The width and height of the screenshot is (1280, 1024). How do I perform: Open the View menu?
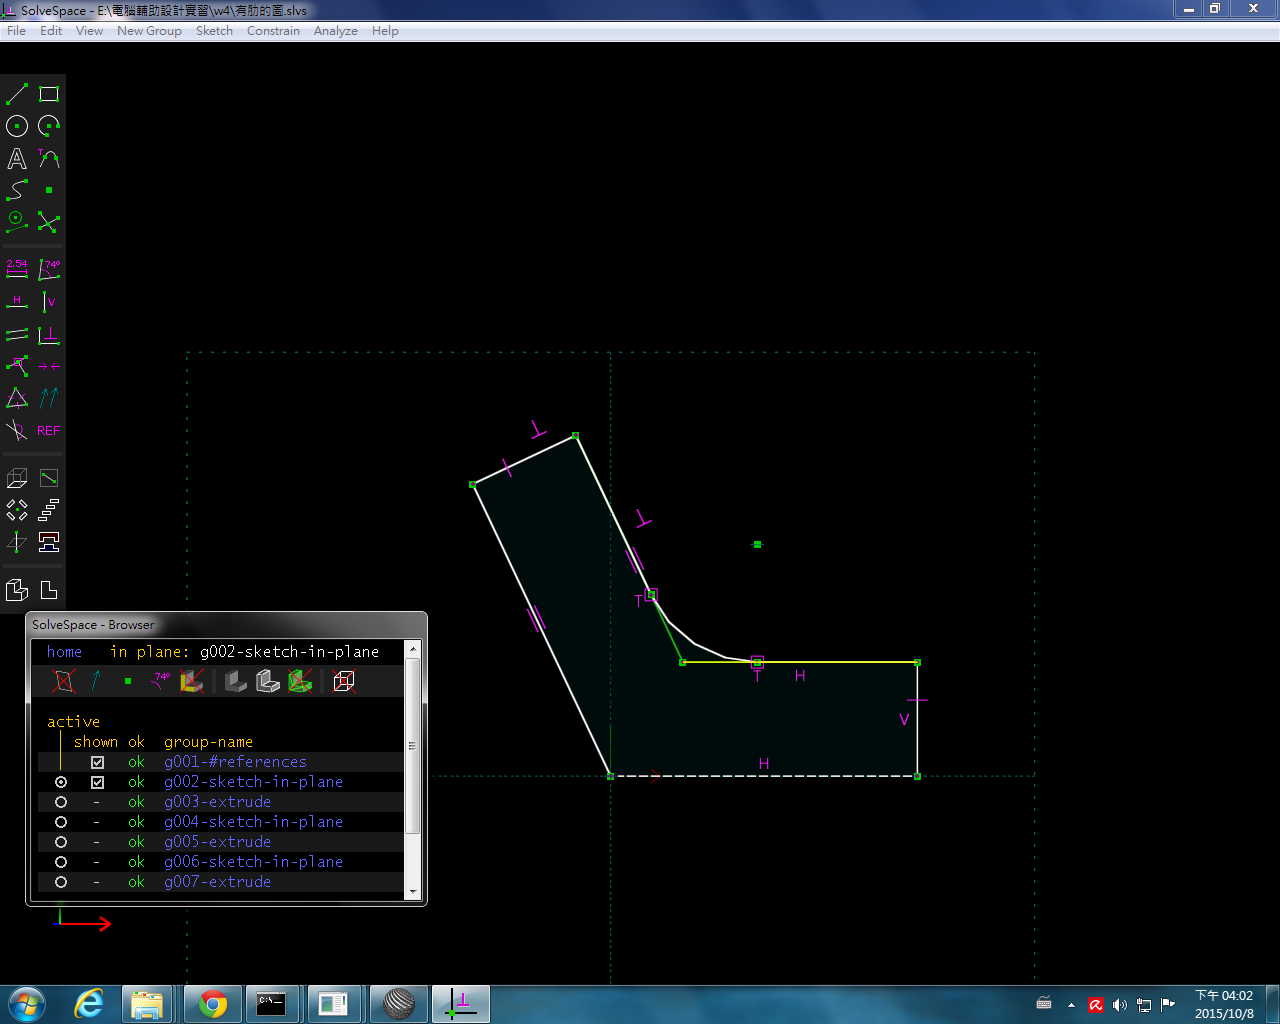(x=89, y=31)
